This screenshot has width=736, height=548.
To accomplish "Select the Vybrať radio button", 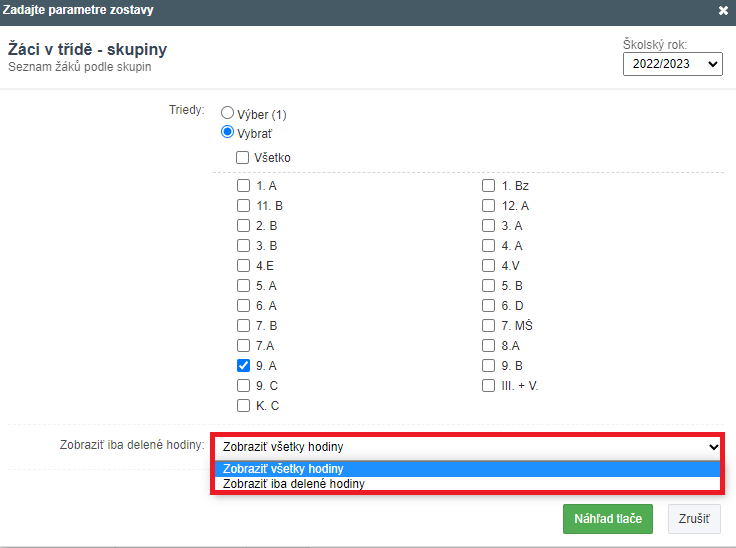I will pyautogui.click(x=227, y=132).
